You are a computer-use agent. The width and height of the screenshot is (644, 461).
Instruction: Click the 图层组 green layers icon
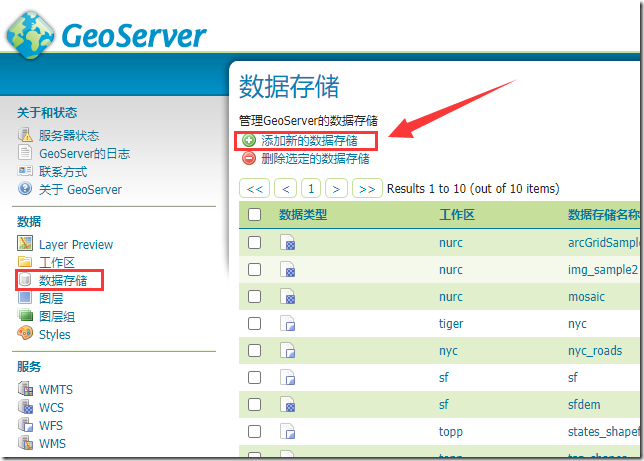(25, 316)
